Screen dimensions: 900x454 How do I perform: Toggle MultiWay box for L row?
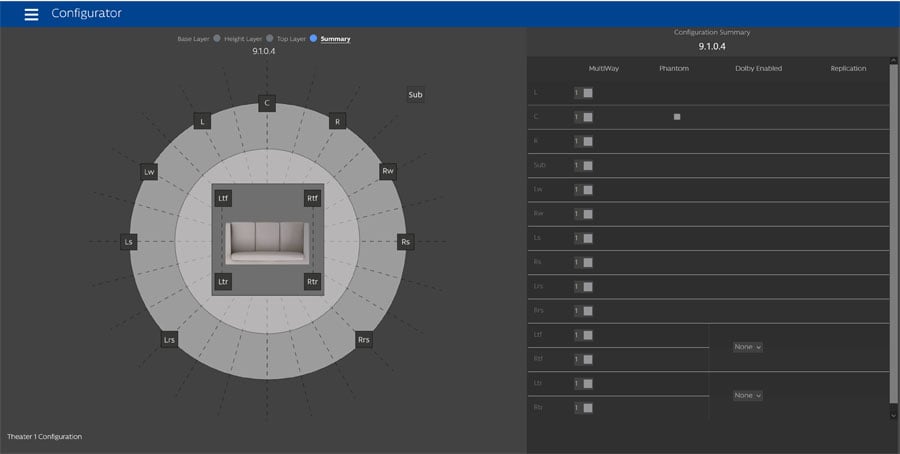click(588, 93)
